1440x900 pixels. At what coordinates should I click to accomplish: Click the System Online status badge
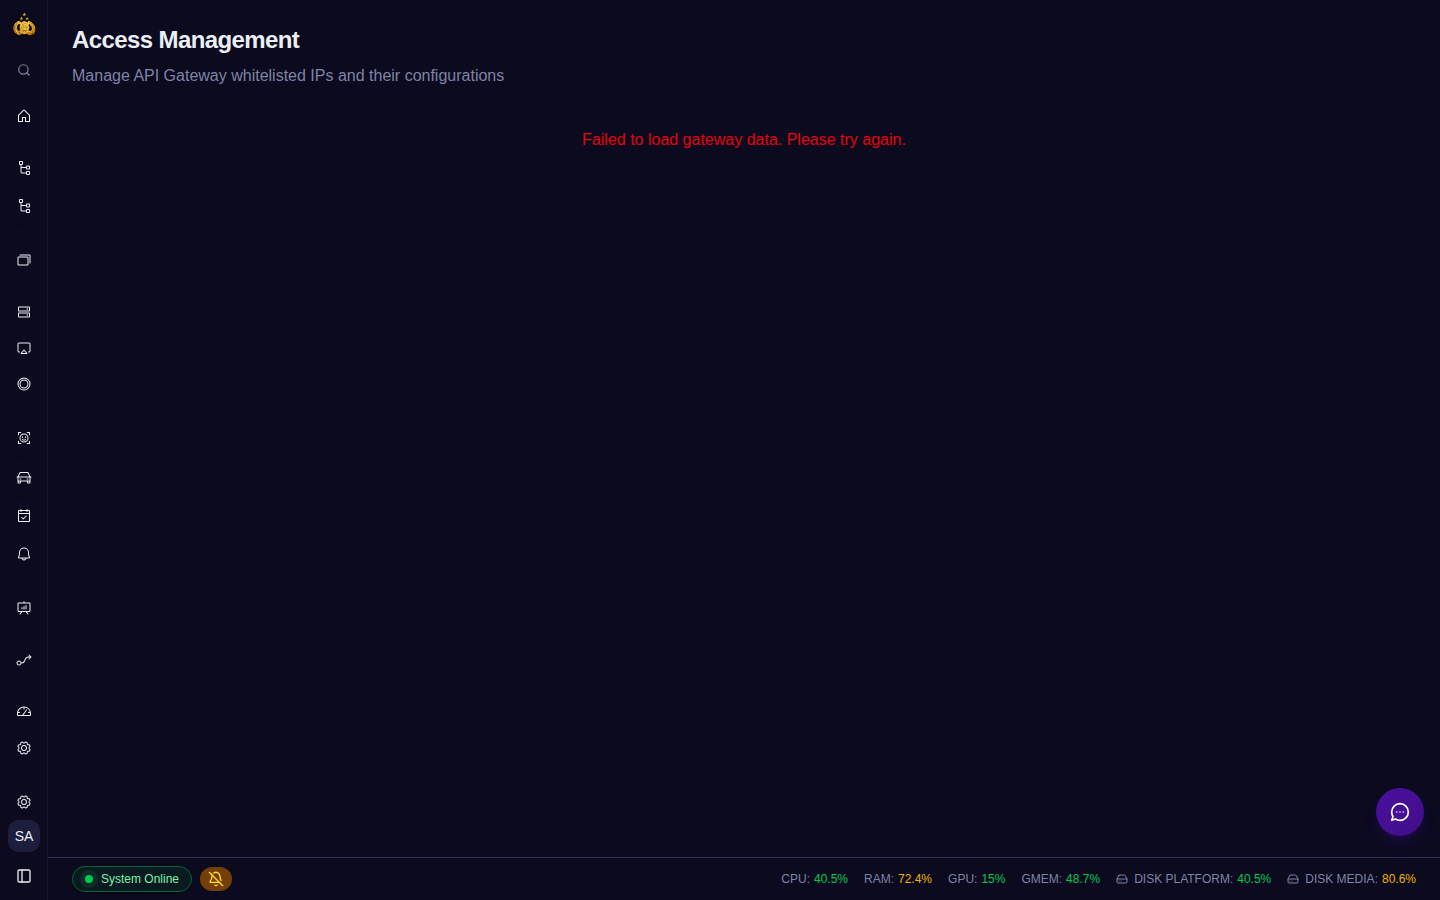point(132,879)
